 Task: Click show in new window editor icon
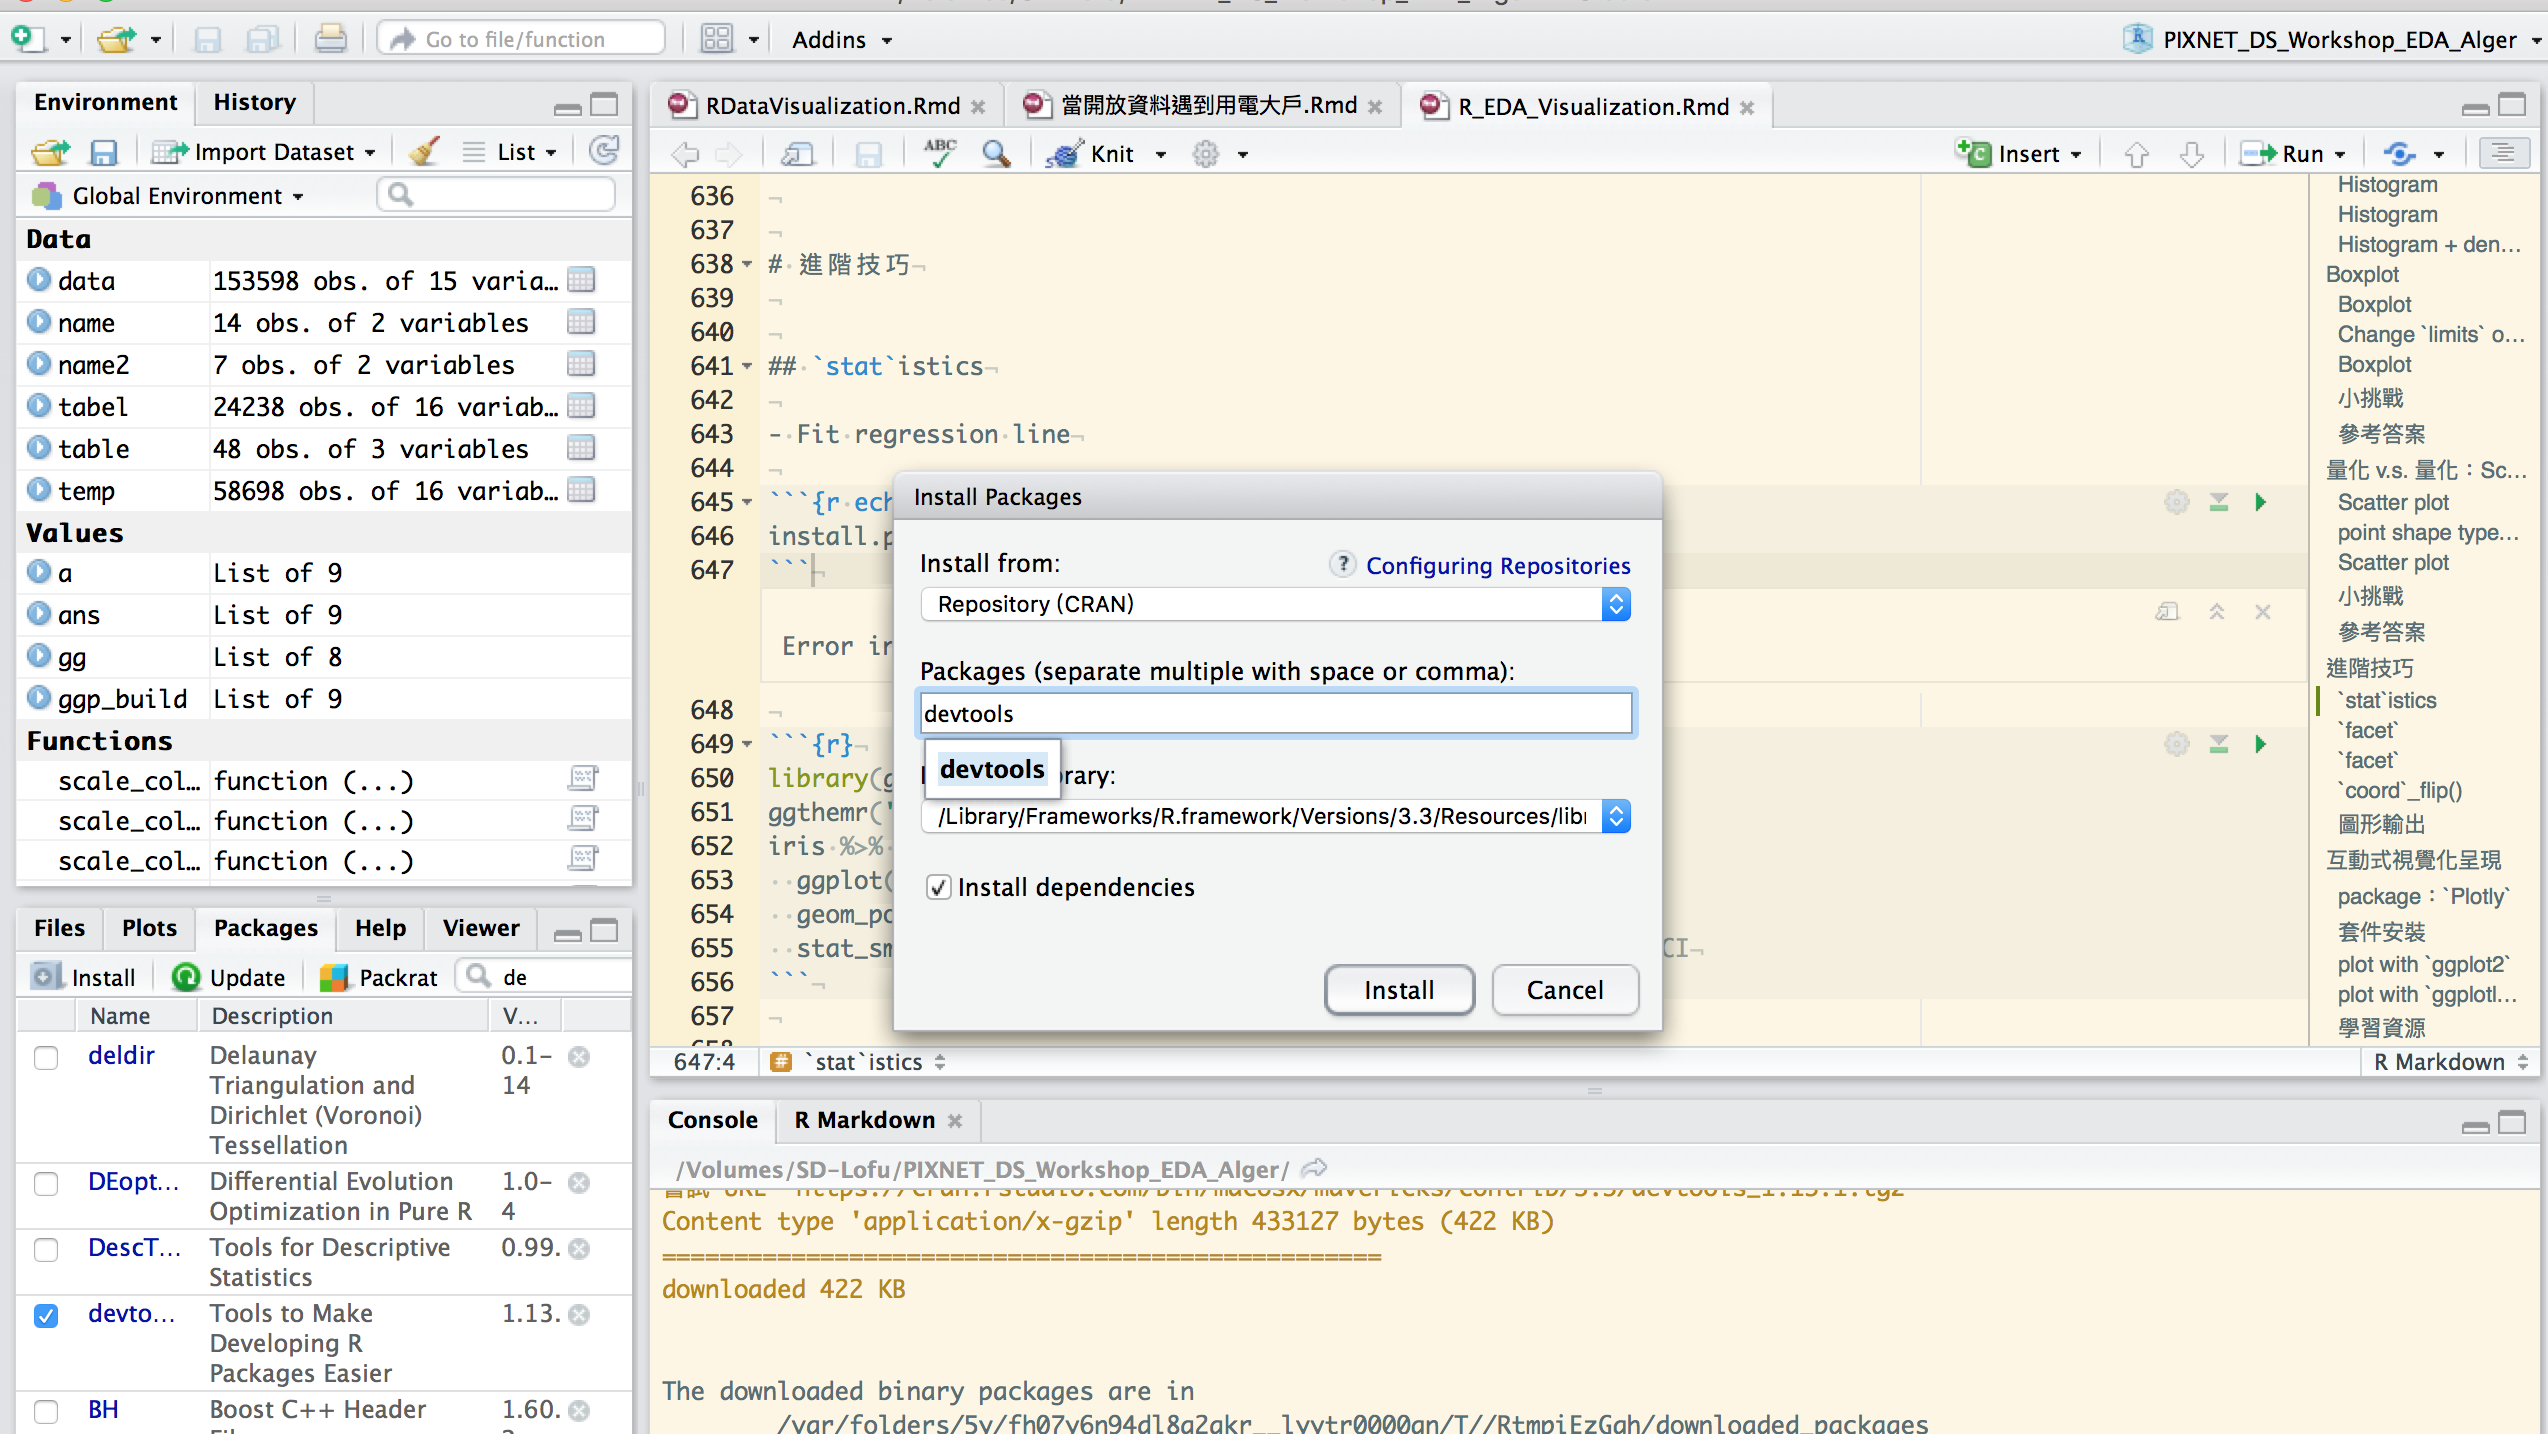798,153
